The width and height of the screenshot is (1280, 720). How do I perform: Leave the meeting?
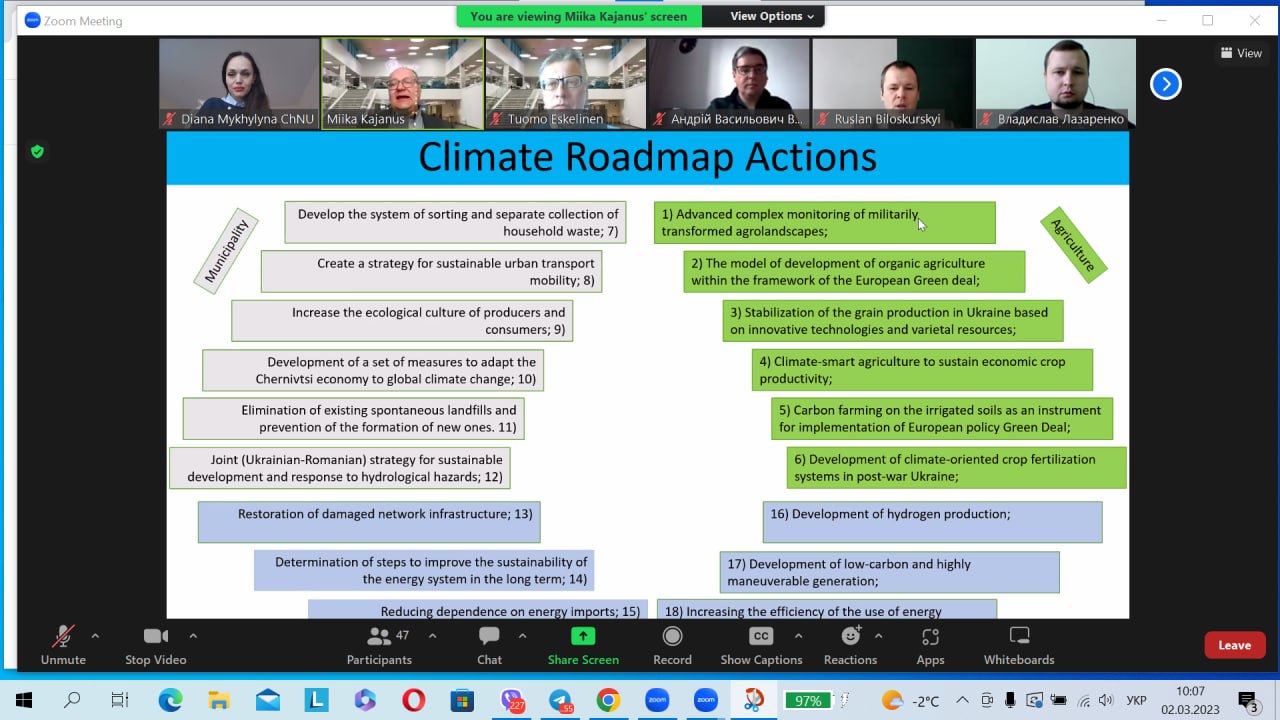tap(1234, 645)
